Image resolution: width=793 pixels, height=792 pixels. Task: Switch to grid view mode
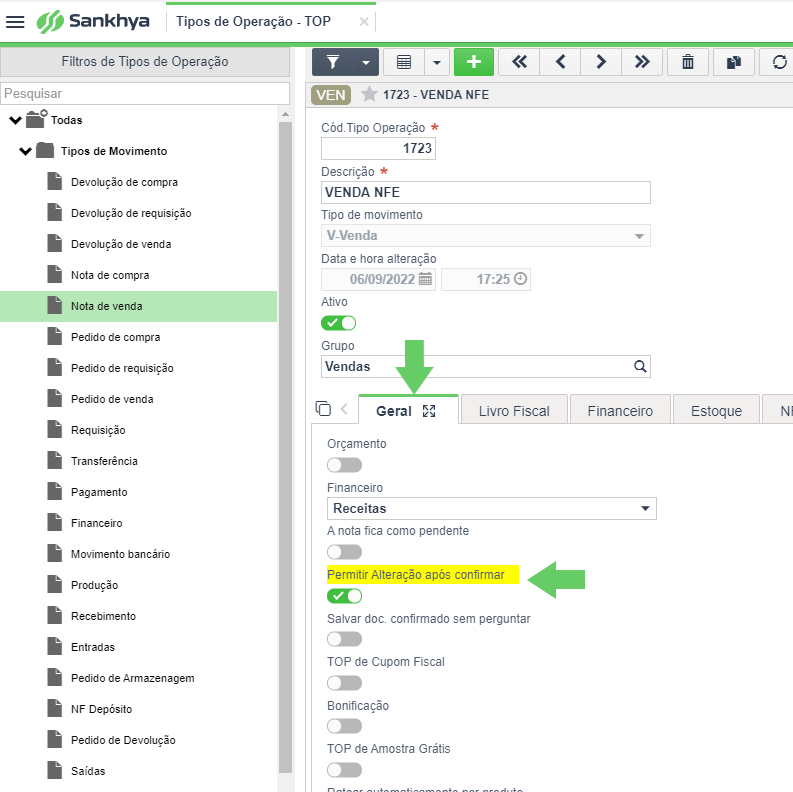(x=404, y=62)
